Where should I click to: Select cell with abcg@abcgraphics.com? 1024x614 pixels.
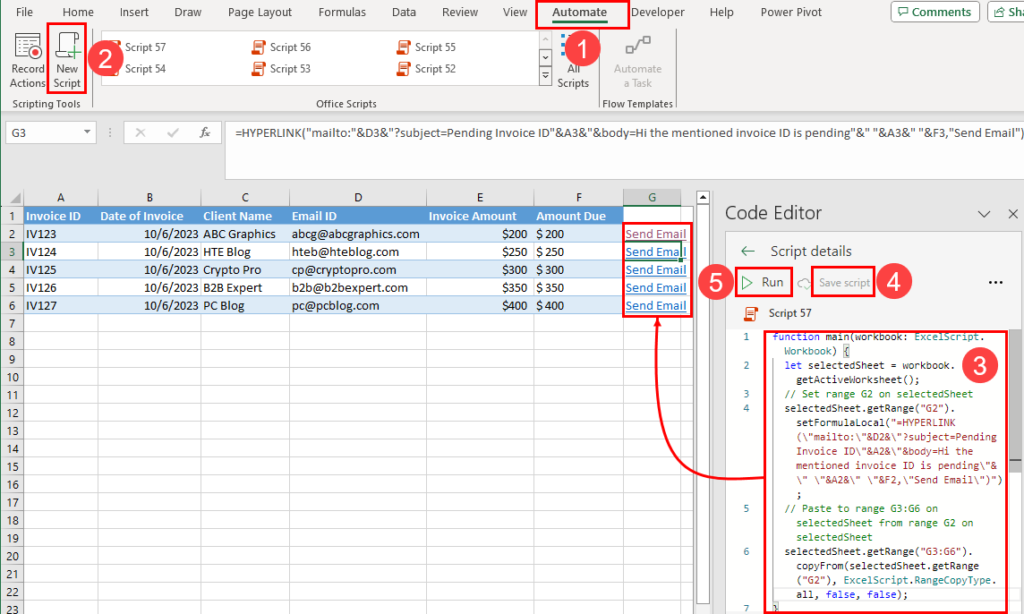[x=357, y=234]
